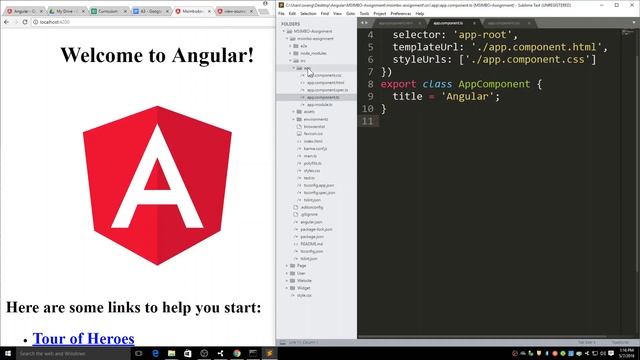Viewport: 640px width, 360px height.
Task: Open the Selection menu
Action: (308, 13)
